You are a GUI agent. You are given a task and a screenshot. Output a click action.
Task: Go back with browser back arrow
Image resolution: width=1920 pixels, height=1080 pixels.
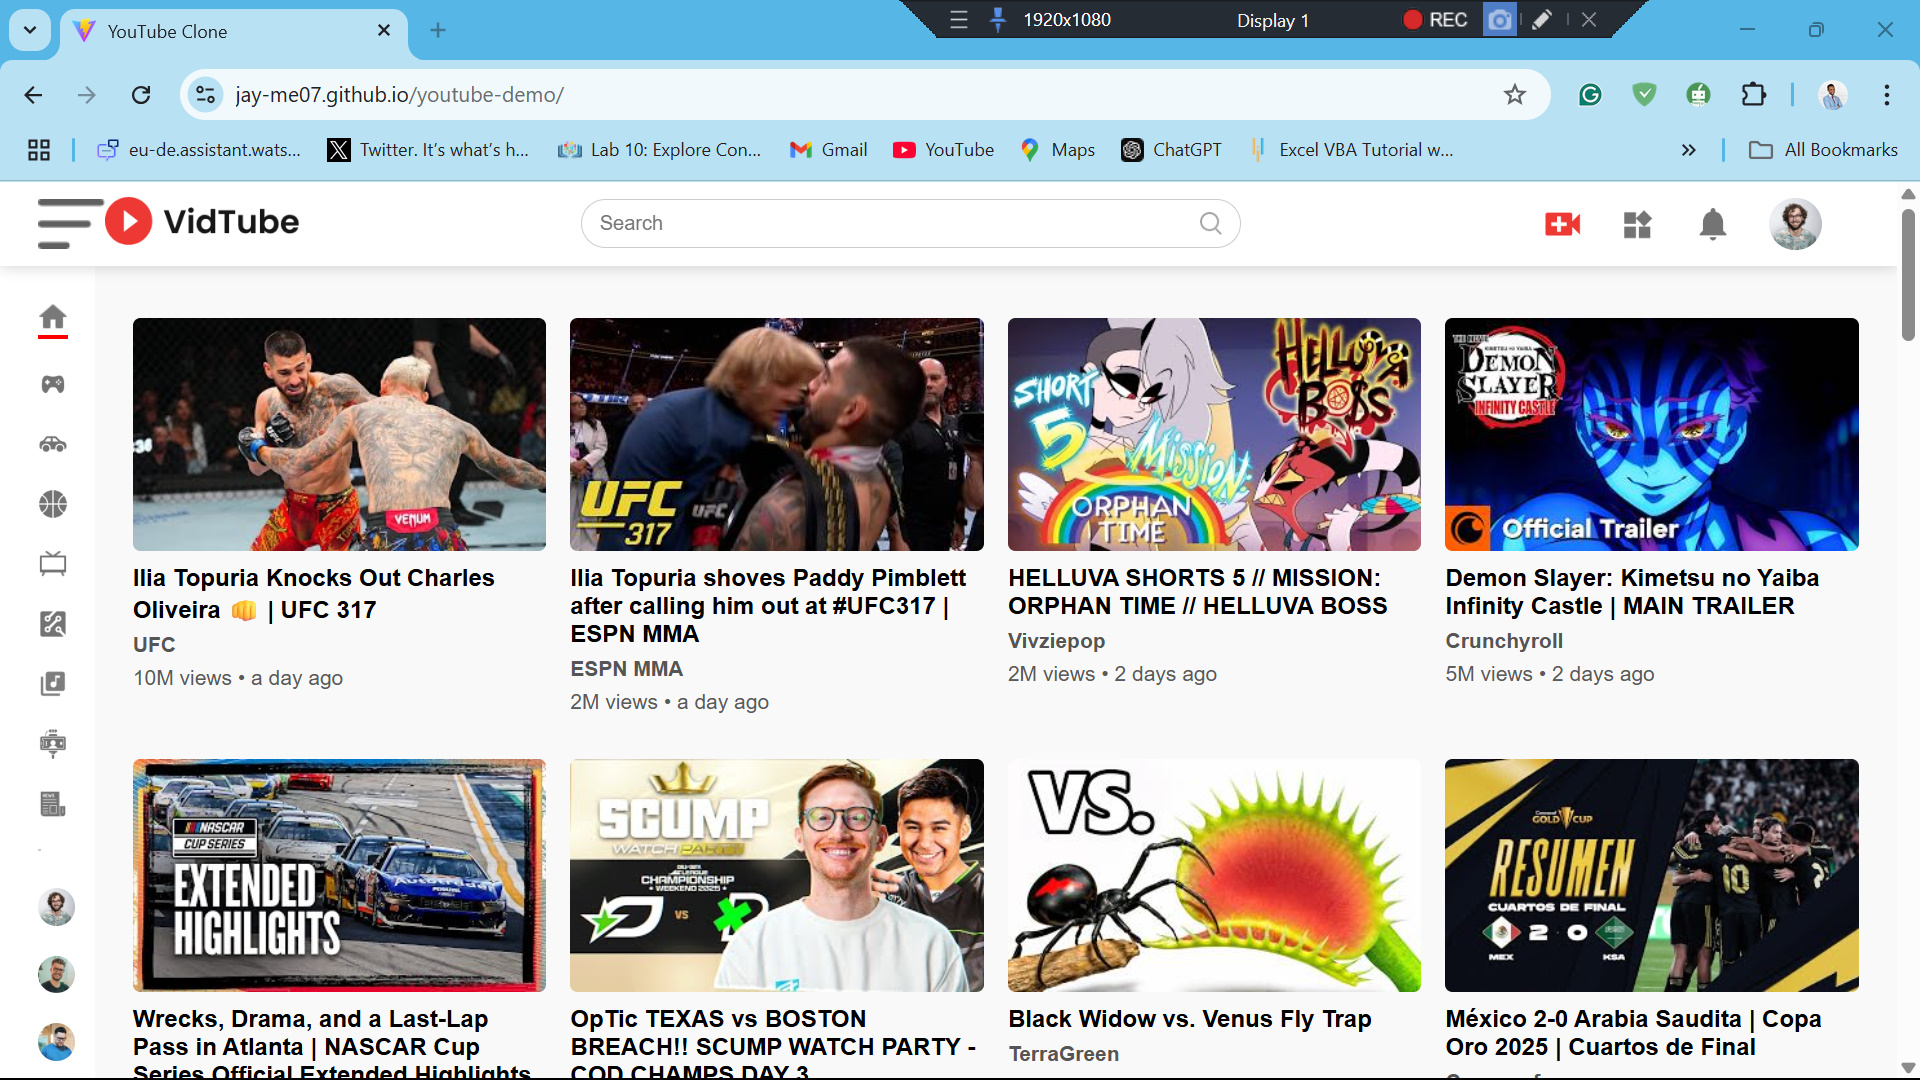[33, 95]
